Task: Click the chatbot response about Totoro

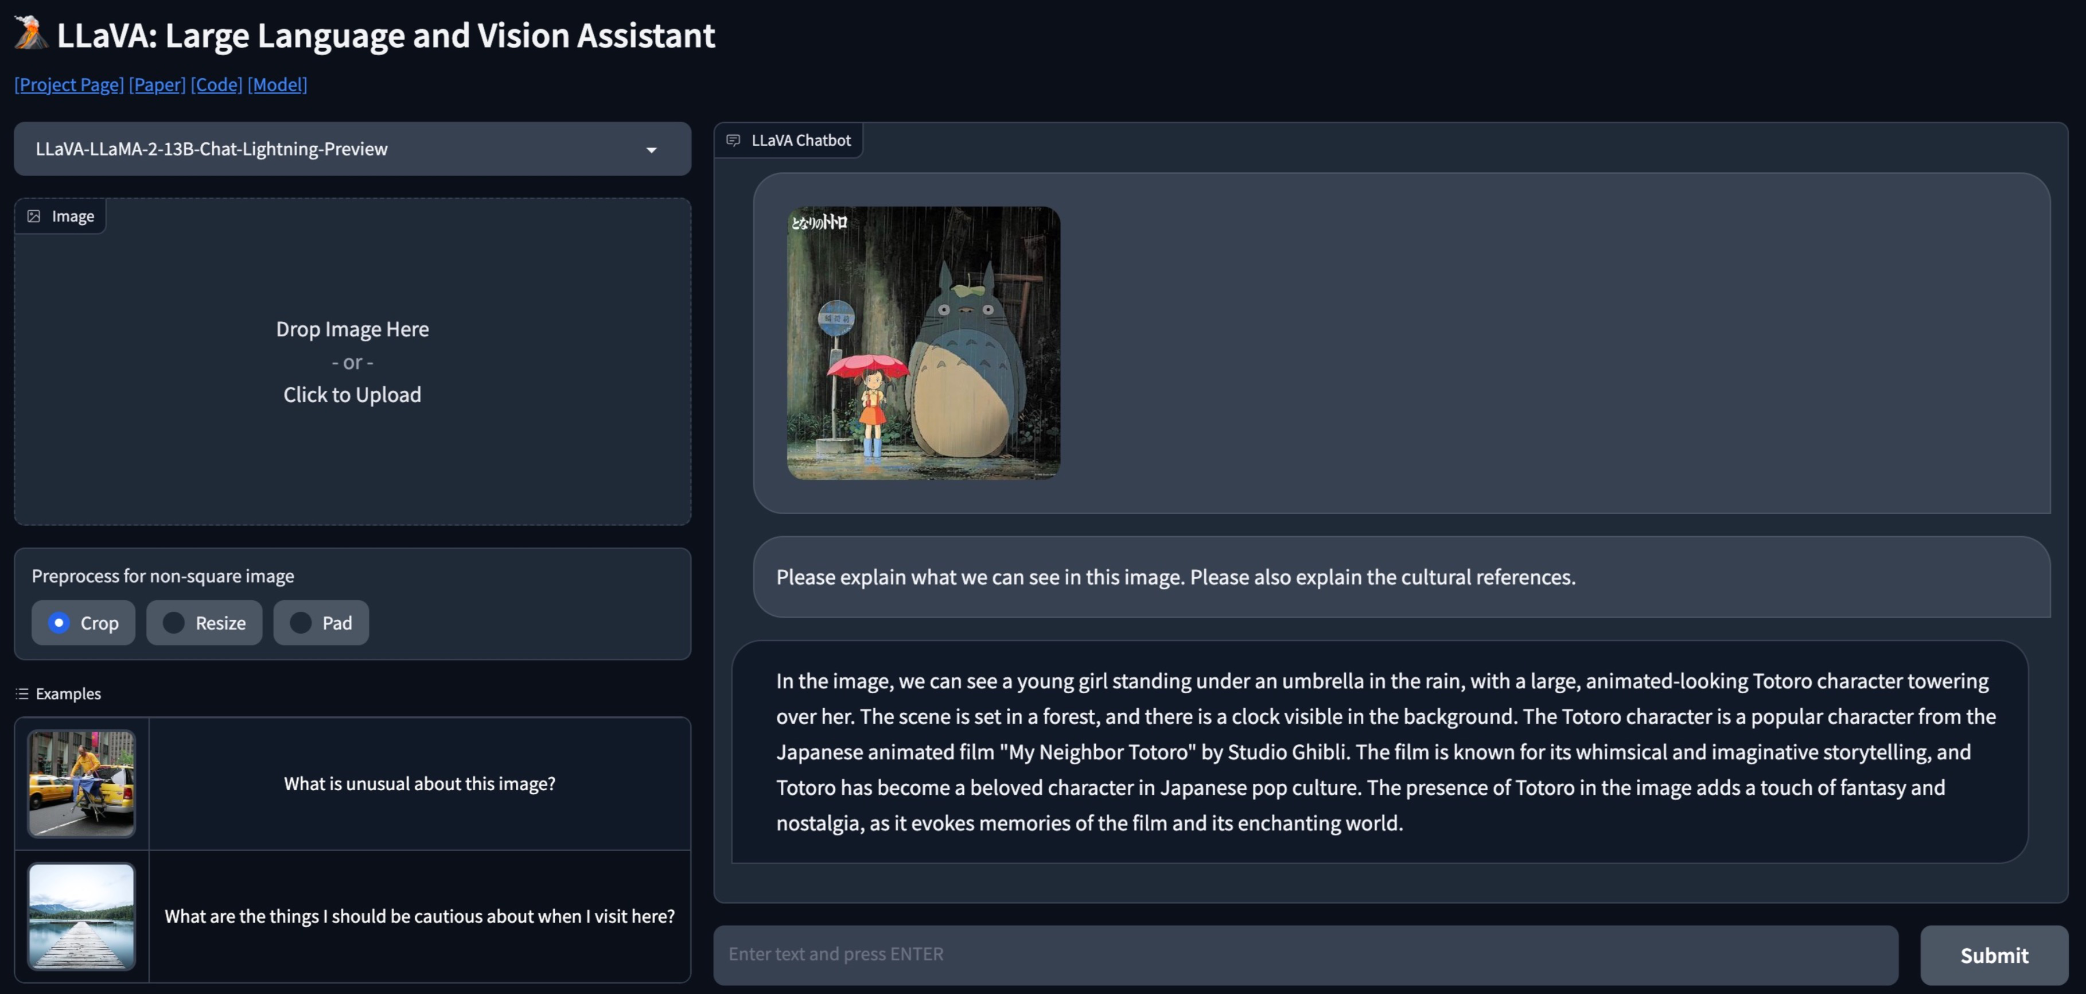Action: pyautogui.click(x=1380, y=752)
